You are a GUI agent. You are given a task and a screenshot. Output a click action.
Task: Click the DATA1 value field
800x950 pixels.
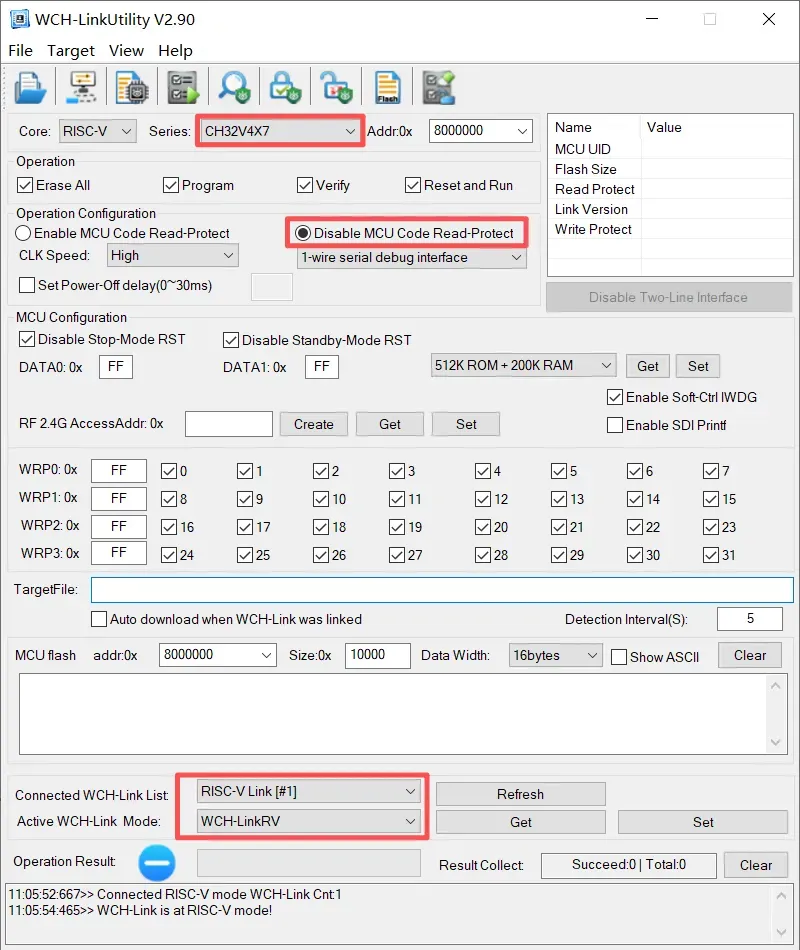tap(322, 367)
